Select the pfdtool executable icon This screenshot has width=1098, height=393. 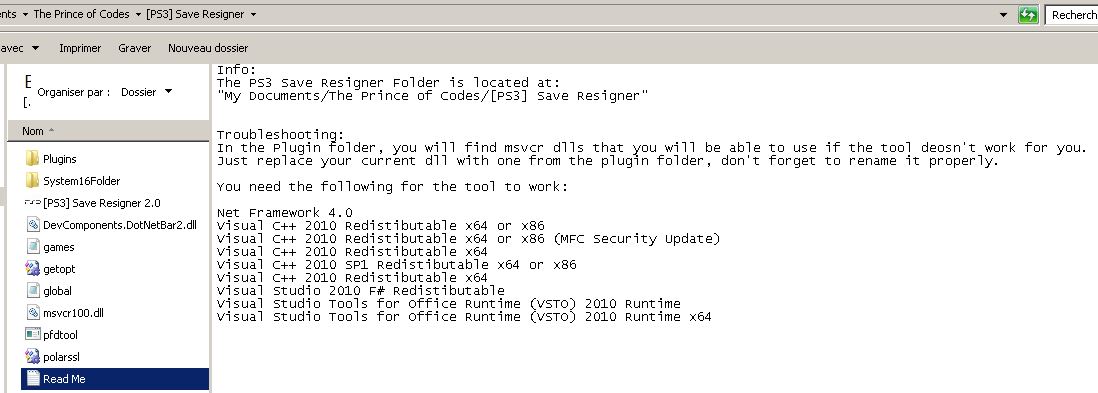(x=32, y=335)
